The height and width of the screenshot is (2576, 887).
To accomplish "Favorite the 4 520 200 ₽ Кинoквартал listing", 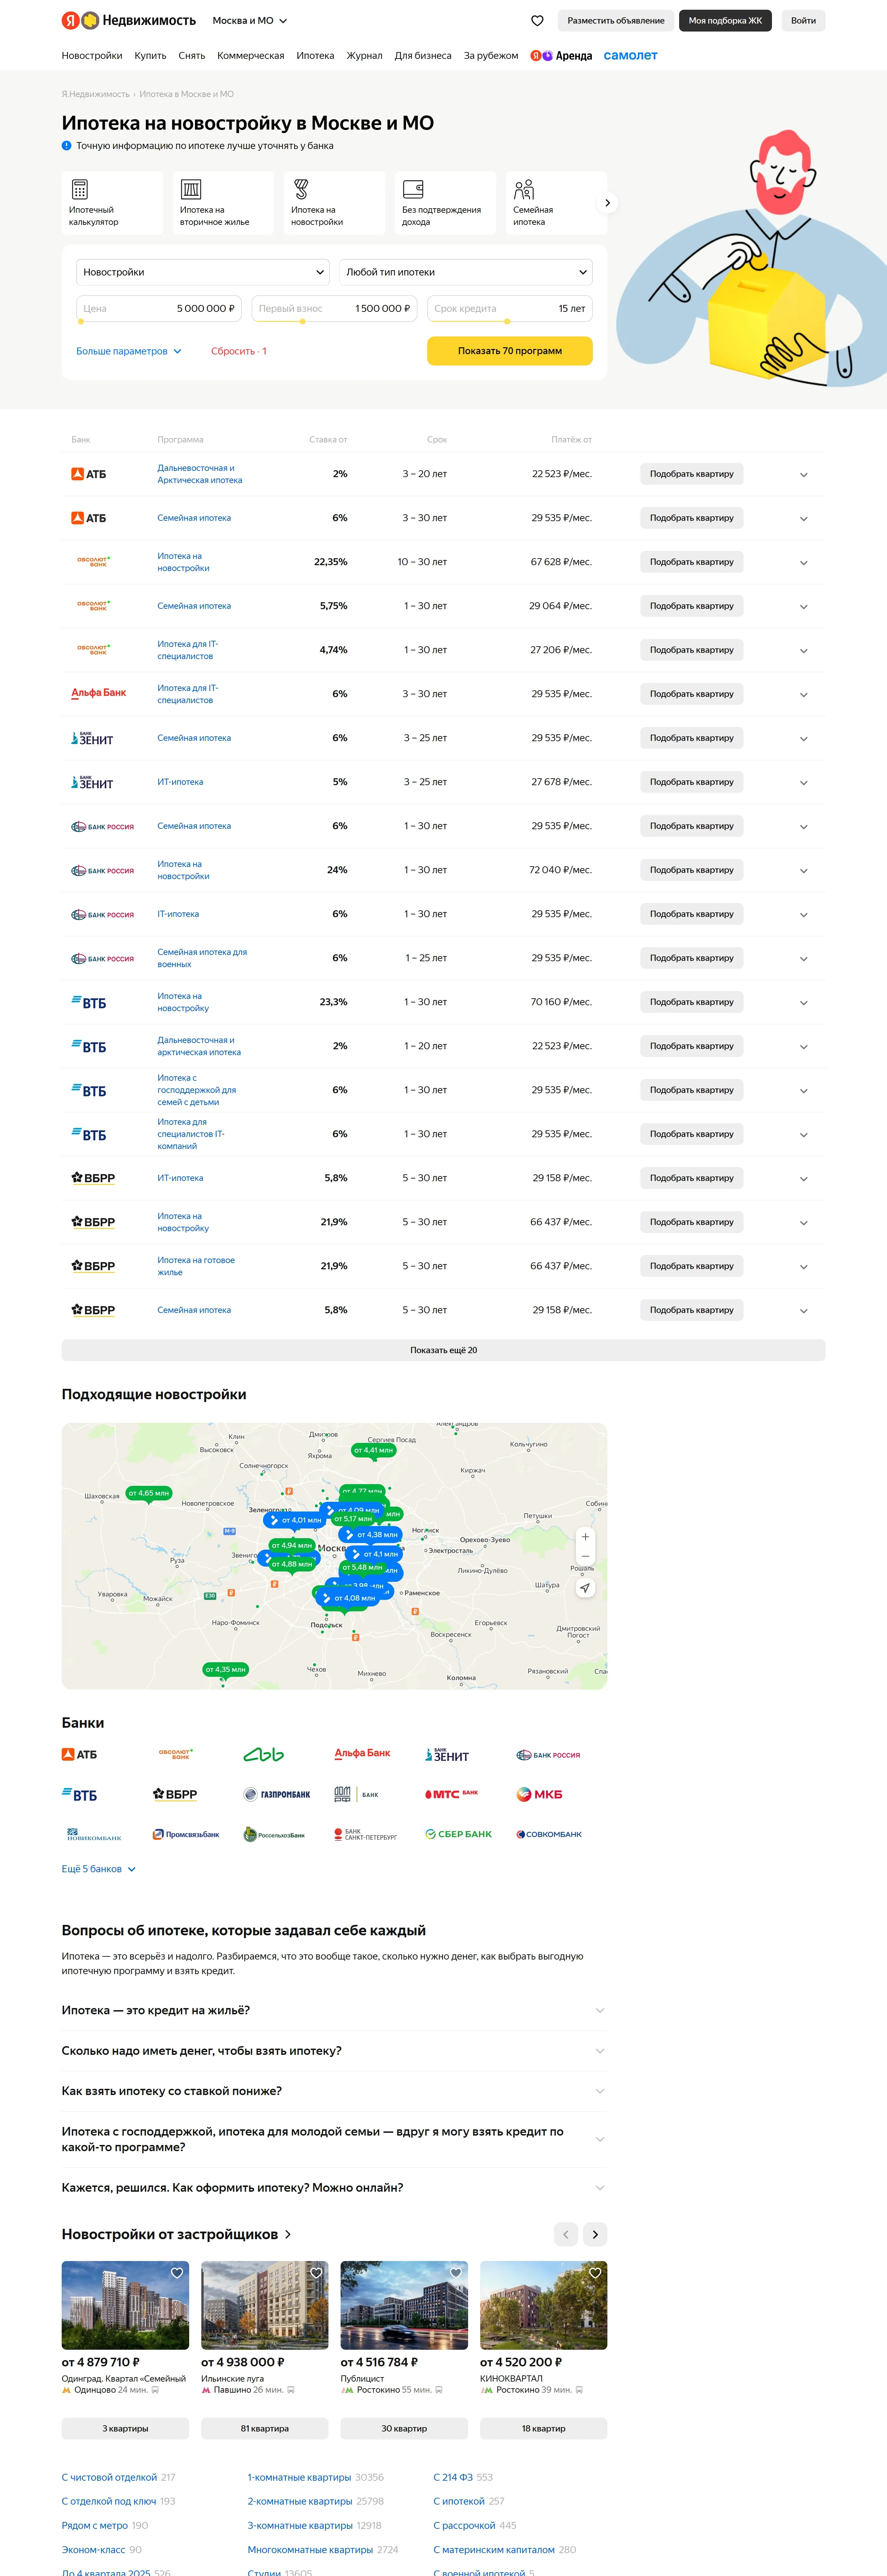I will coord(595,2273).
